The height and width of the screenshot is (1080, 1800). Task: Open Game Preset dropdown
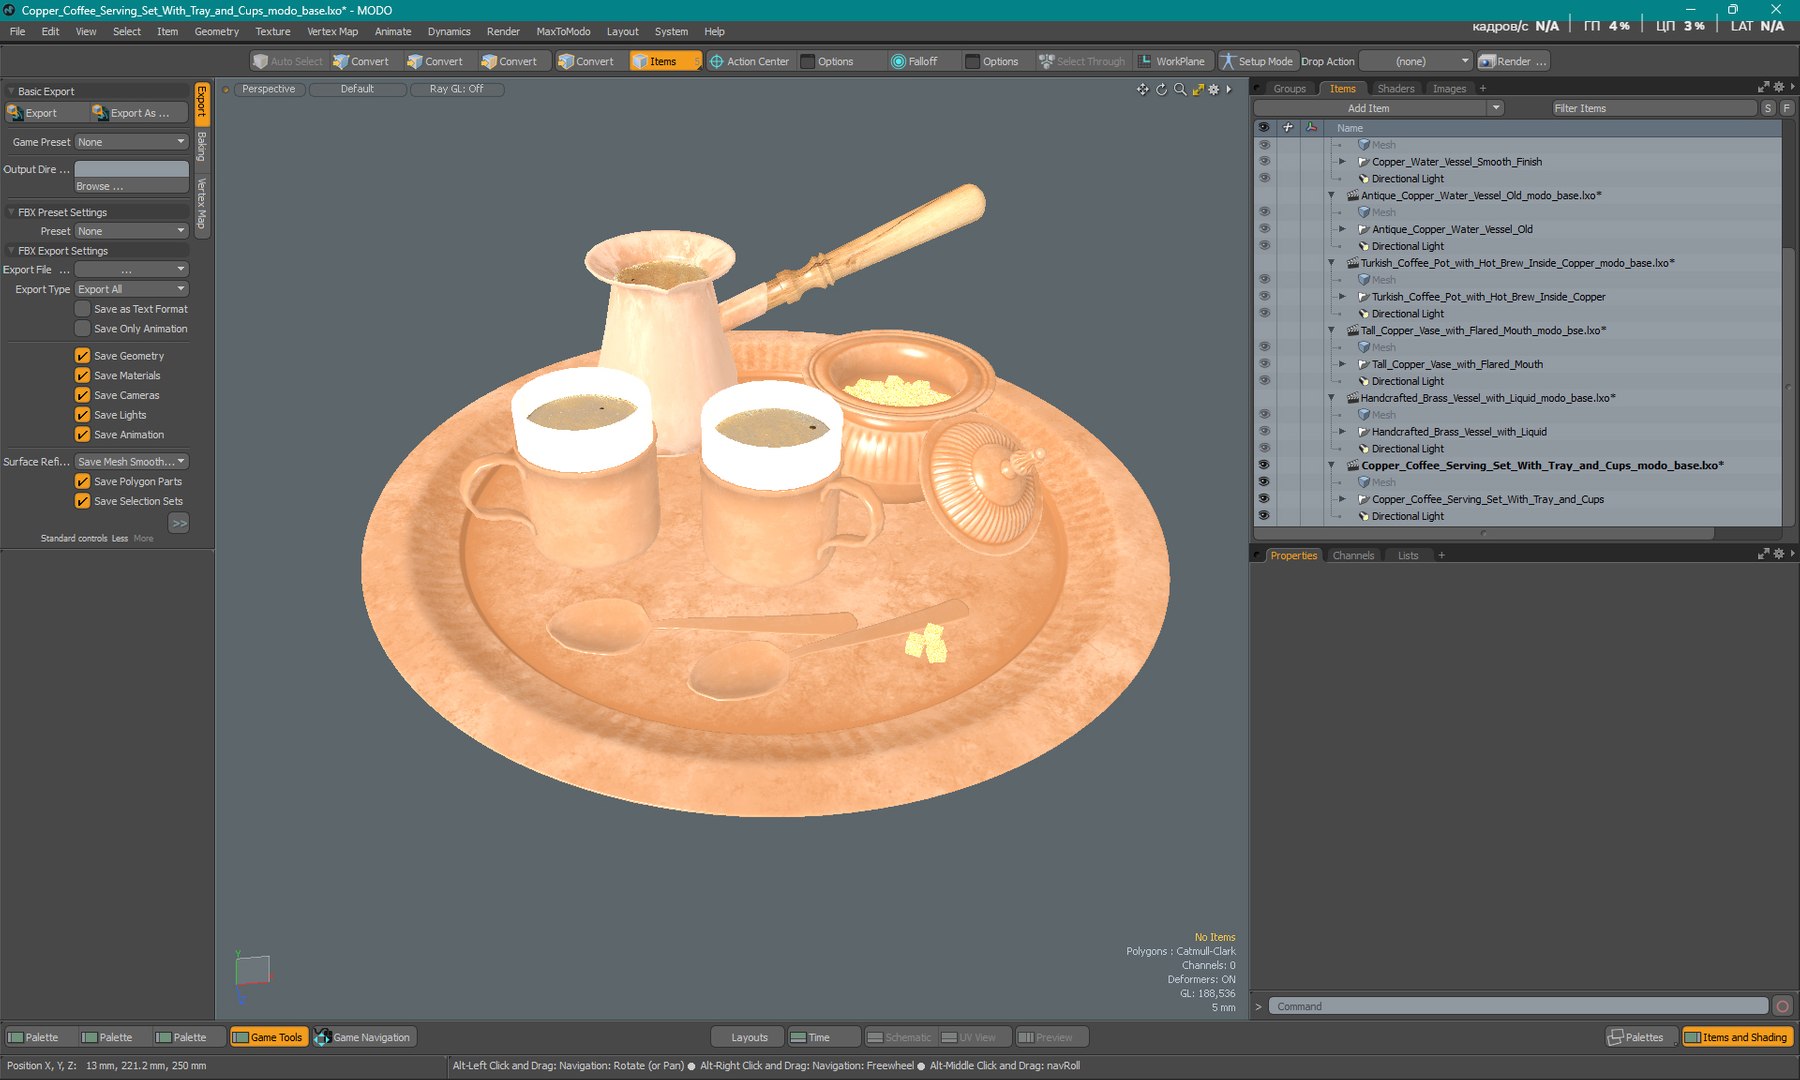pyautogui.click(x=131, y=142)
